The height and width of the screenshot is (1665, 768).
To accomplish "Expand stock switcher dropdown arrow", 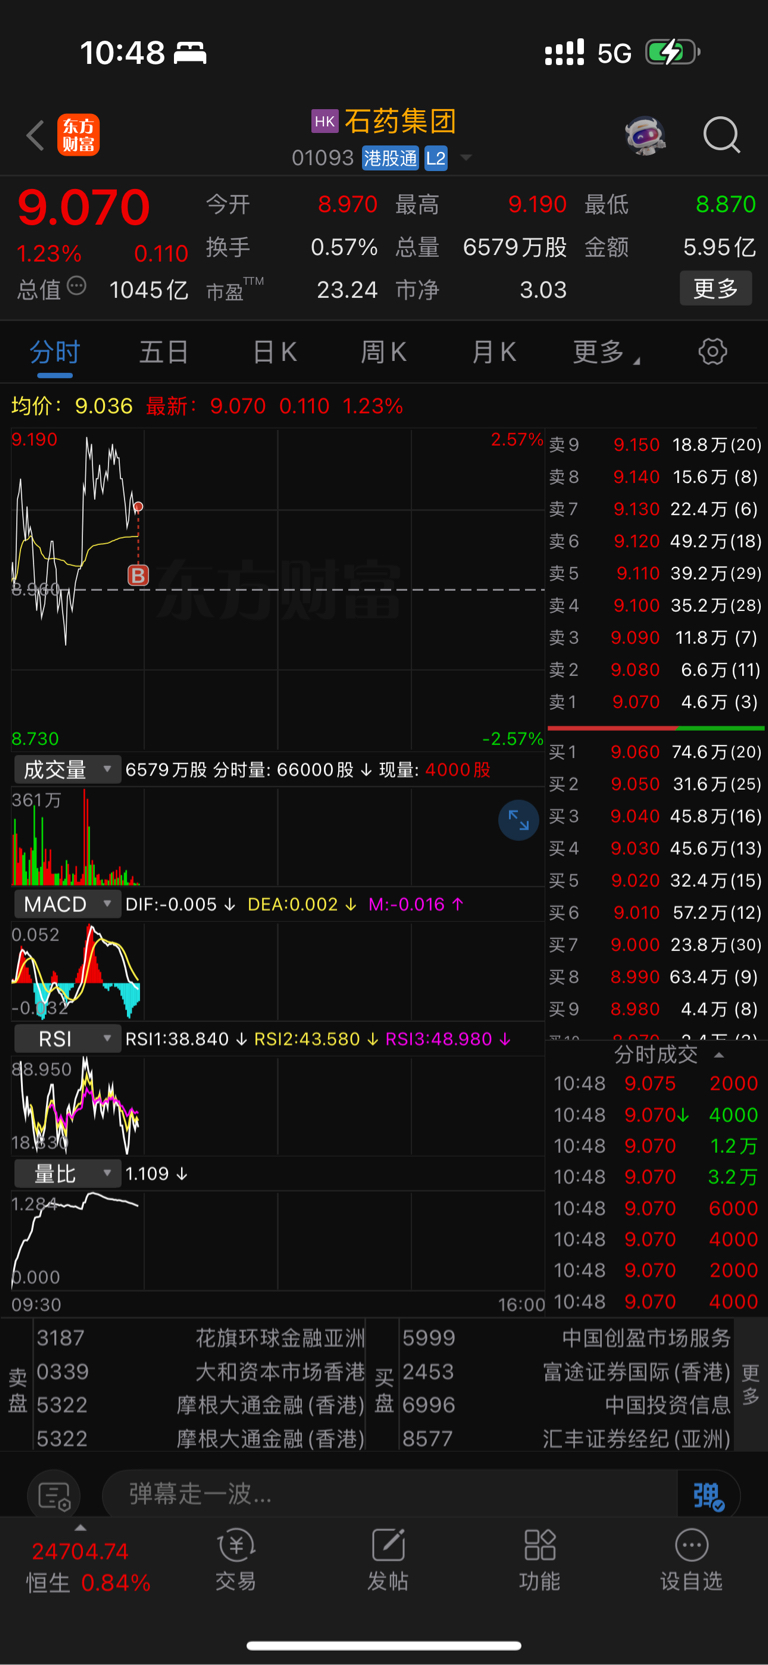I will pos(466,158).
